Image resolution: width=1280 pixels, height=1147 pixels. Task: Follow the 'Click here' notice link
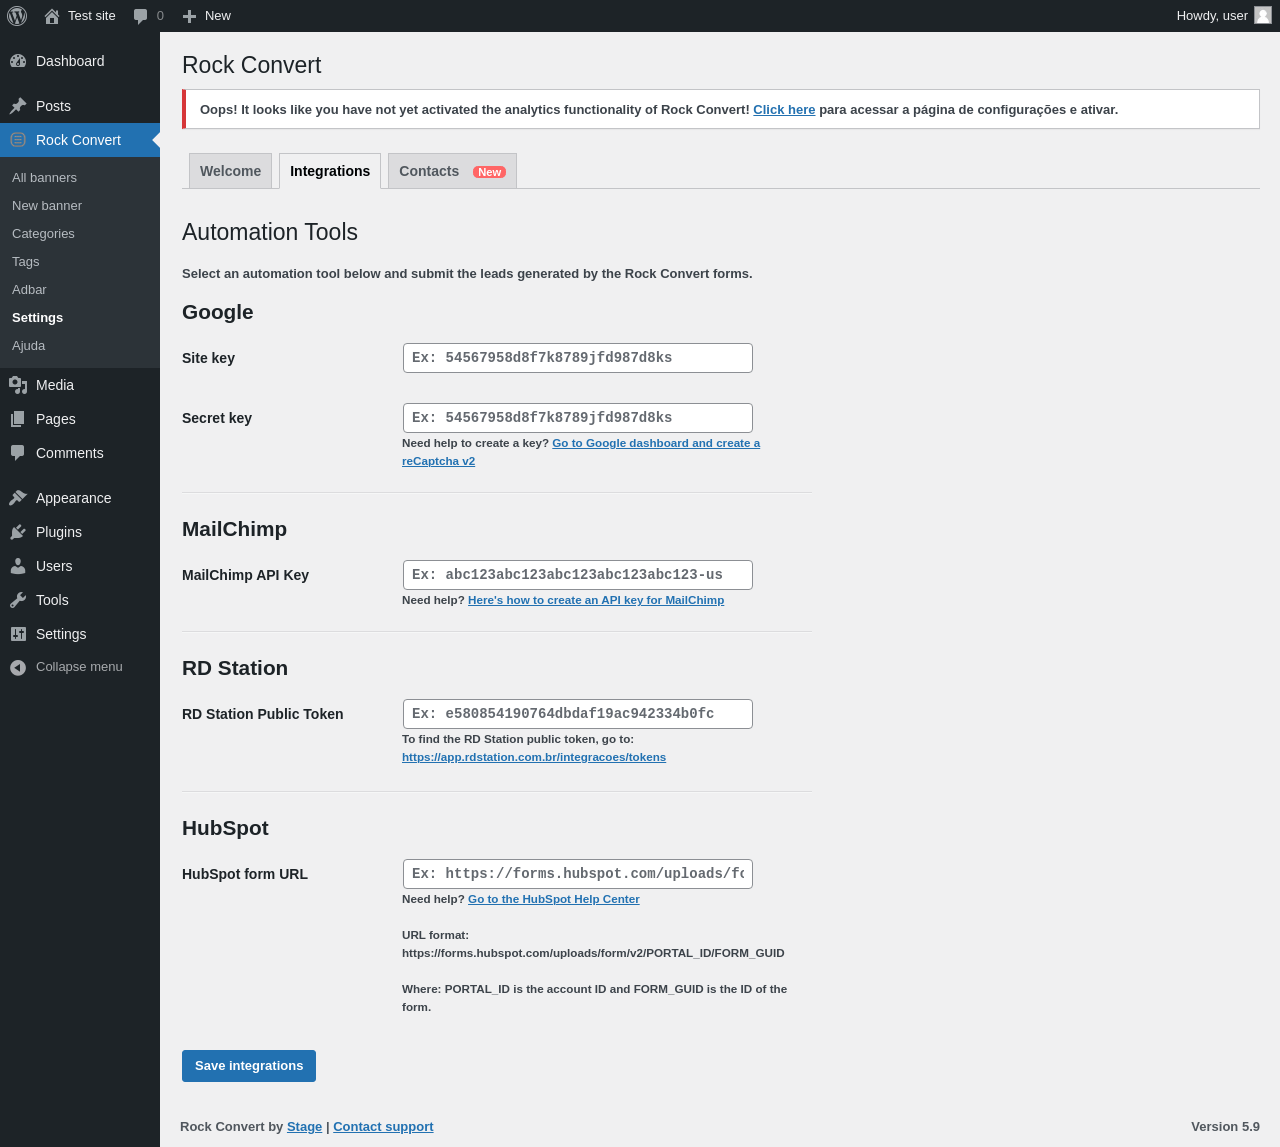pos(784,110)
